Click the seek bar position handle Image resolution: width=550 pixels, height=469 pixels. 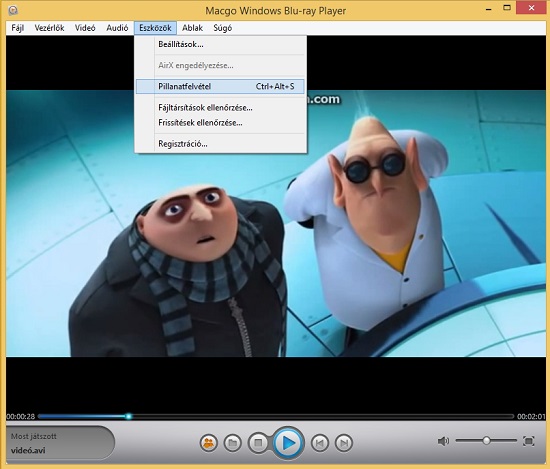(x=128, y=416)
